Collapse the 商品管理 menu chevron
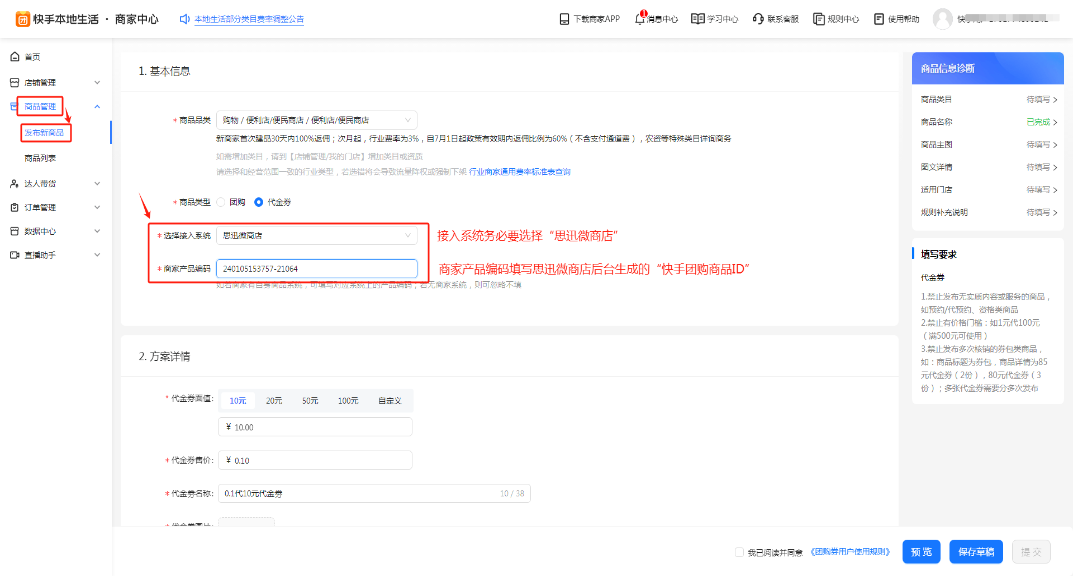 point(97,107)
